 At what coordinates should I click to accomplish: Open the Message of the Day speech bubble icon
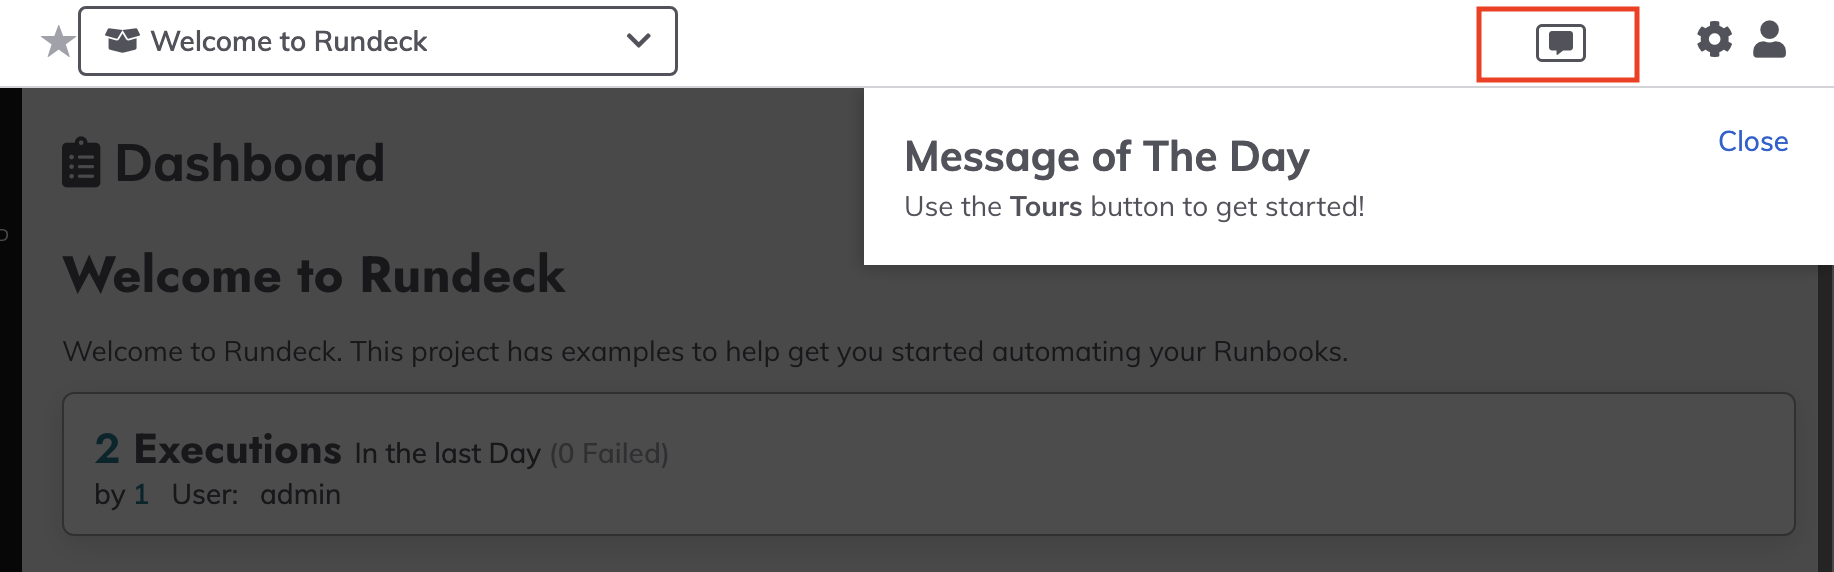pyautogui.click(x=1560, y=43)
